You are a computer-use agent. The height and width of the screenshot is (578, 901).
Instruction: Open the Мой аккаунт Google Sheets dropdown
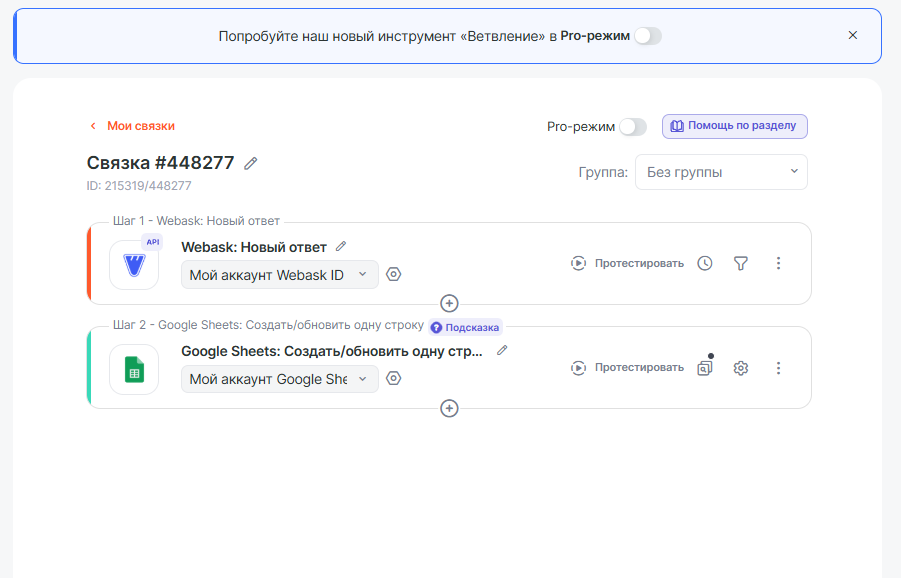279,379
